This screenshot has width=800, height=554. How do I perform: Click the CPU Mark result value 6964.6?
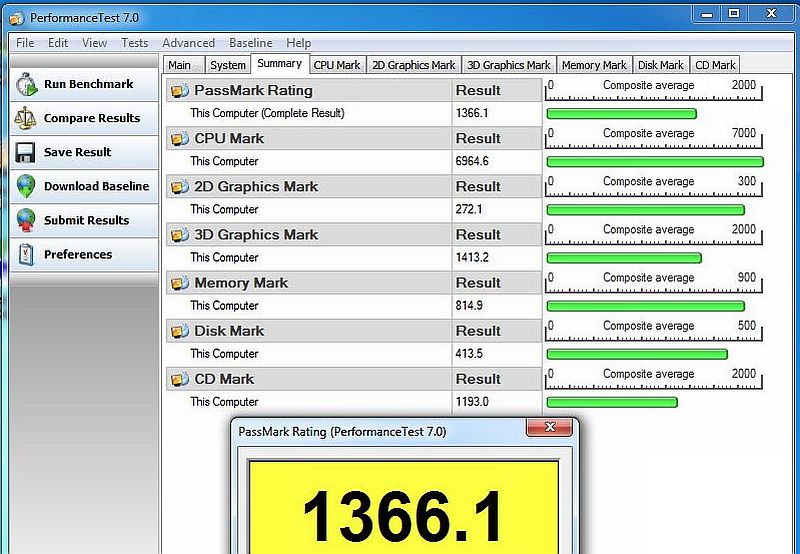(472, 162)
